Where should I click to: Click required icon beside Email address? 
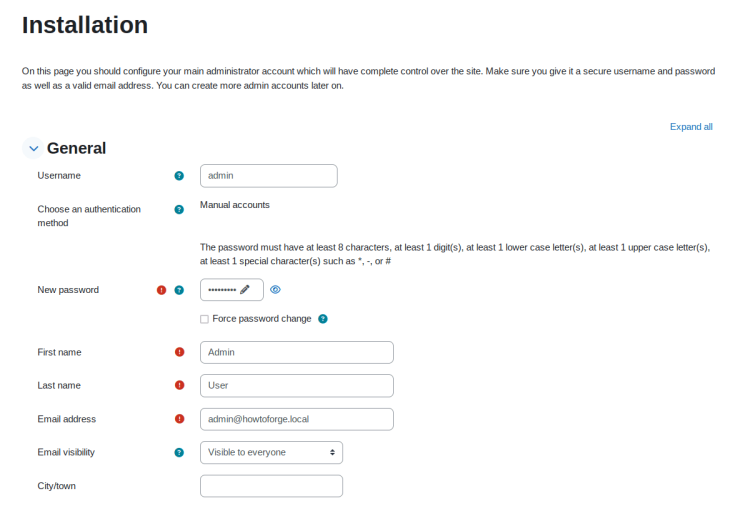coord(179,419)
